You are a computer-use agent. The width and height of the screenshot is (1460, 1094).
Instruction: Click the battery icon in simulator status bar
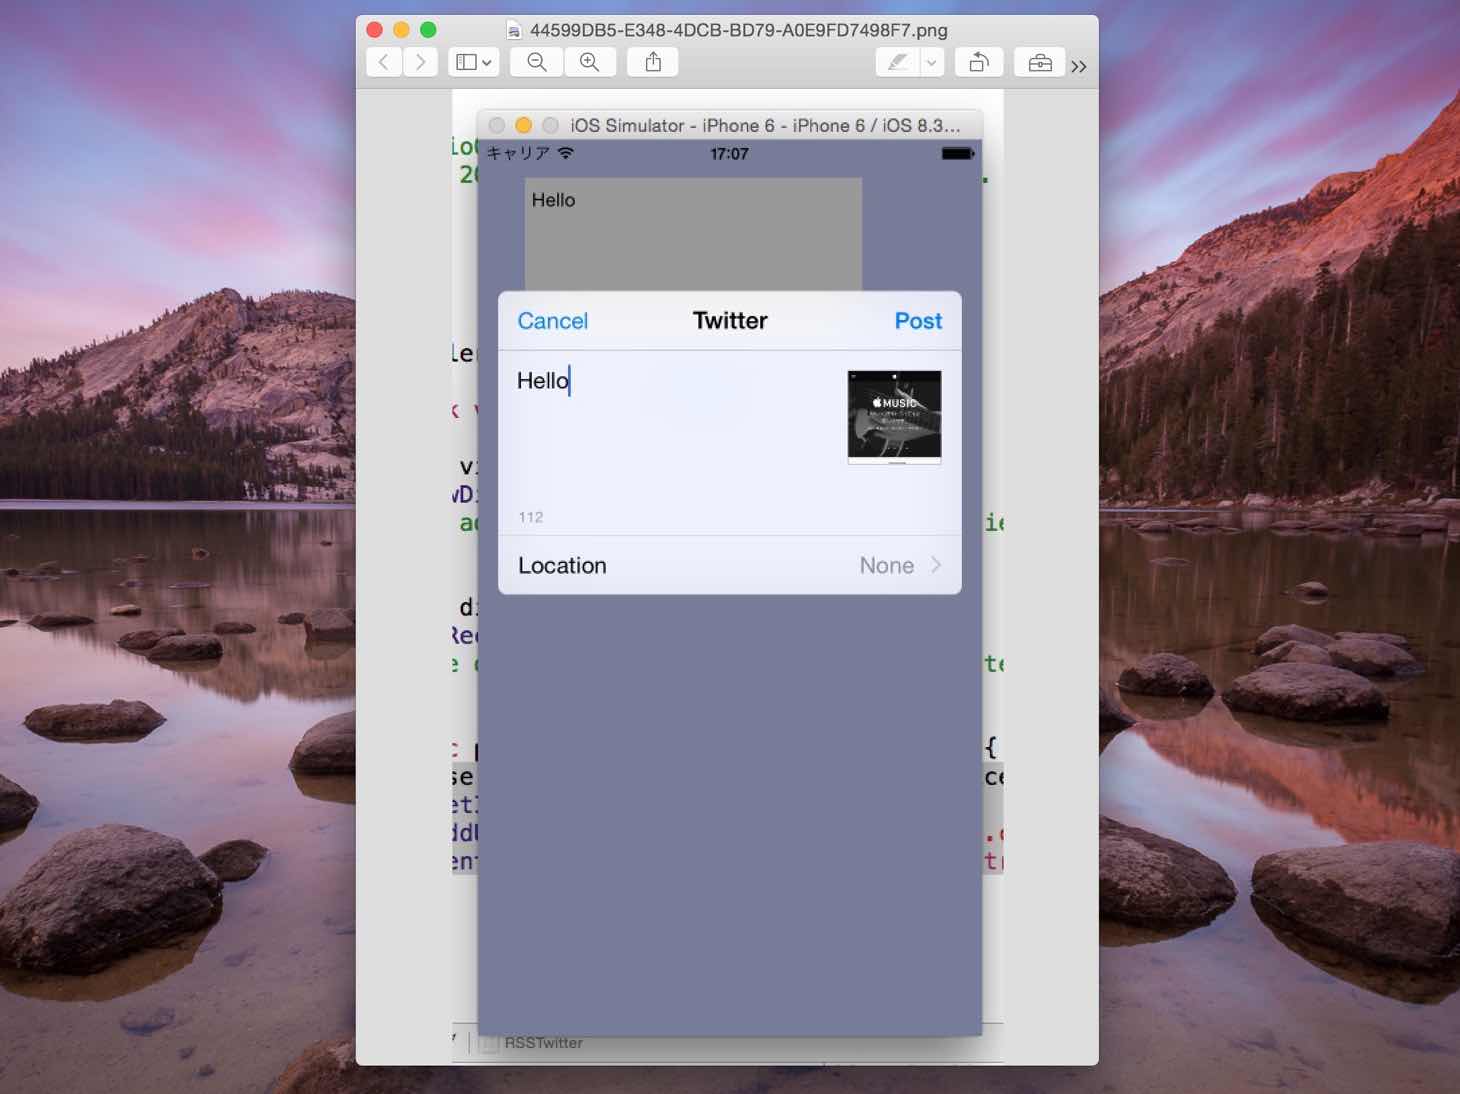pyautogui.click(x=957, y=154)
